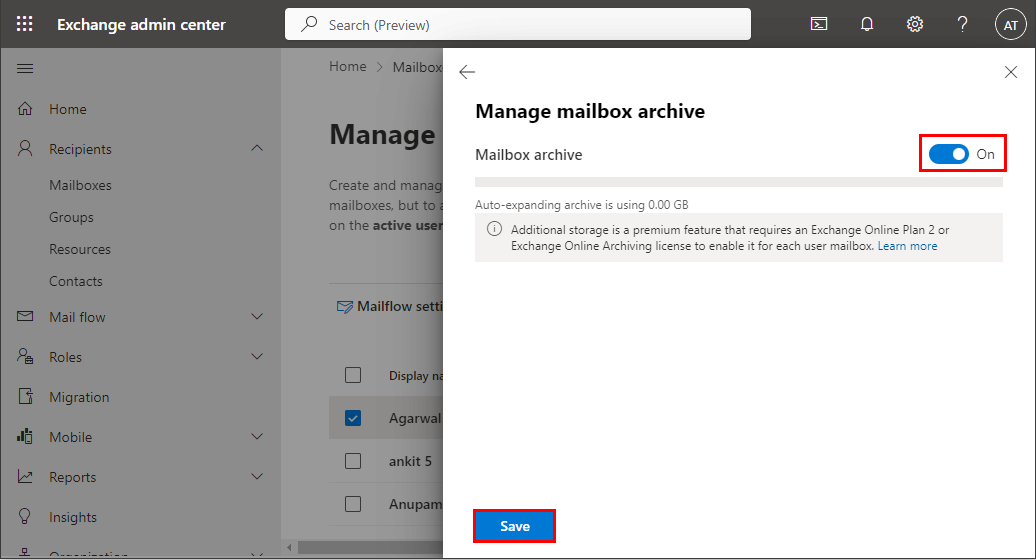1036x560 pixels.
Task: Check the Anupam row checkbox
Action: pyautogui.click(x=353, y=504)
